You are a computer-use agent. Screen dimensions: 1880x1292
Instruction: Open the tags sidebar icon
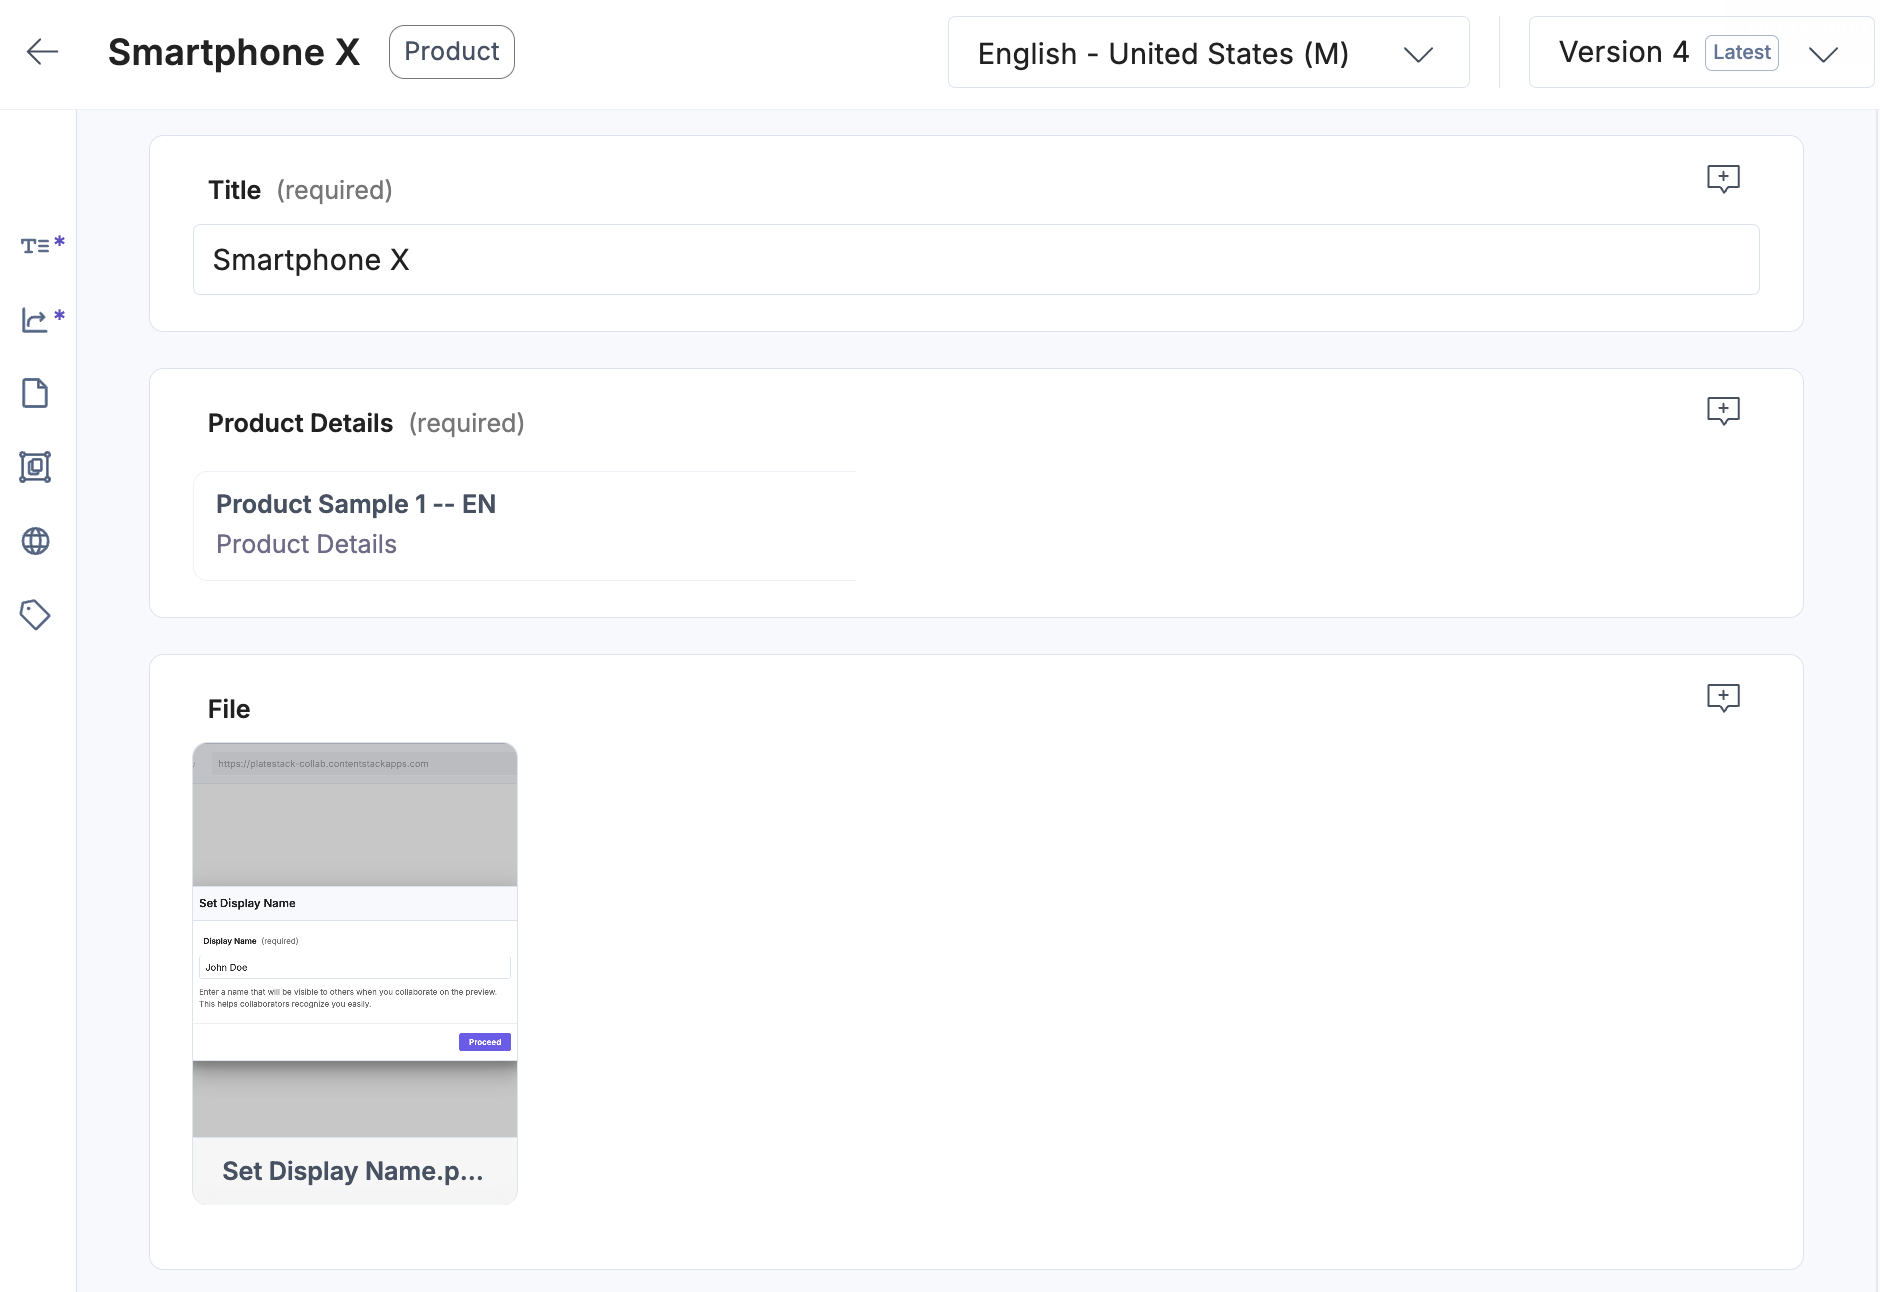35,614
